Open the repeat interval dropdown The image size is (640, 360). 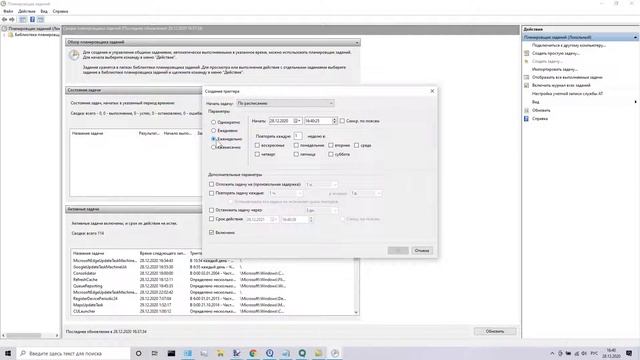point(286,193)
